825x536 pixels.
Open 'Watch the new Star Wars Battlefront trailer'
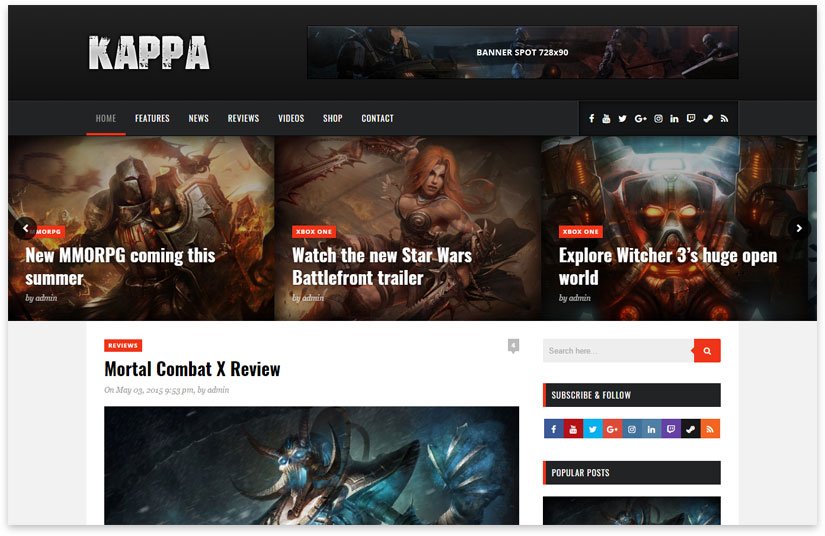382,267
